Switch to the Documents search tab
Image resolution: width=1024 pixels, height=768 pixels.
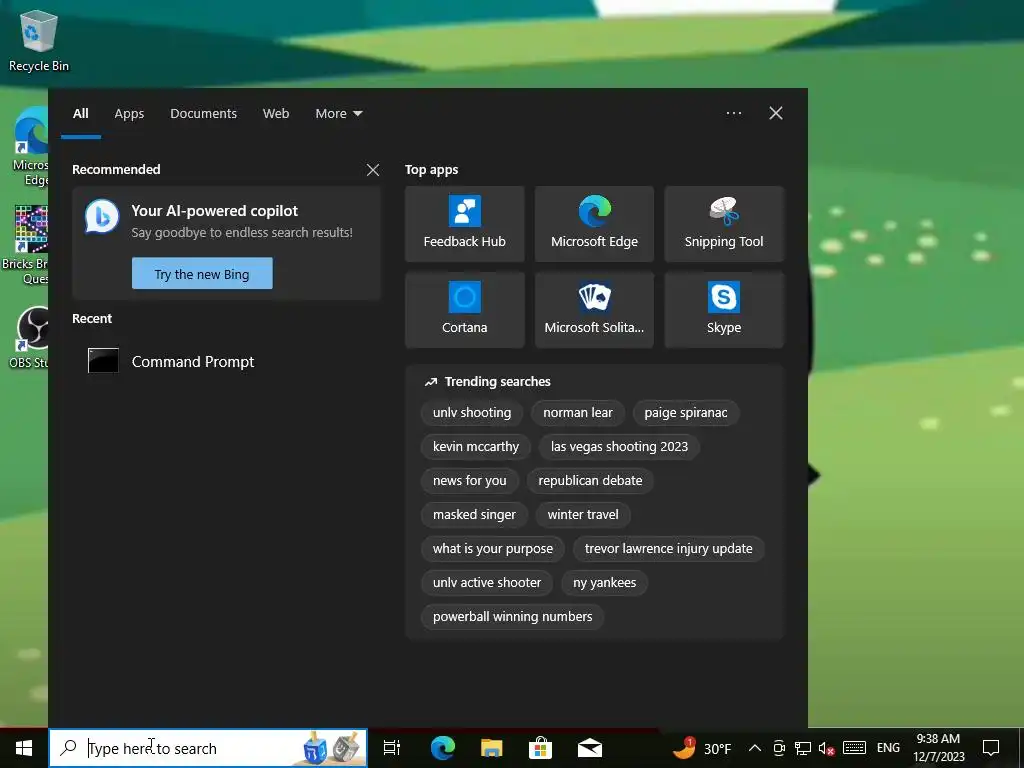click(x=204, y=114)
